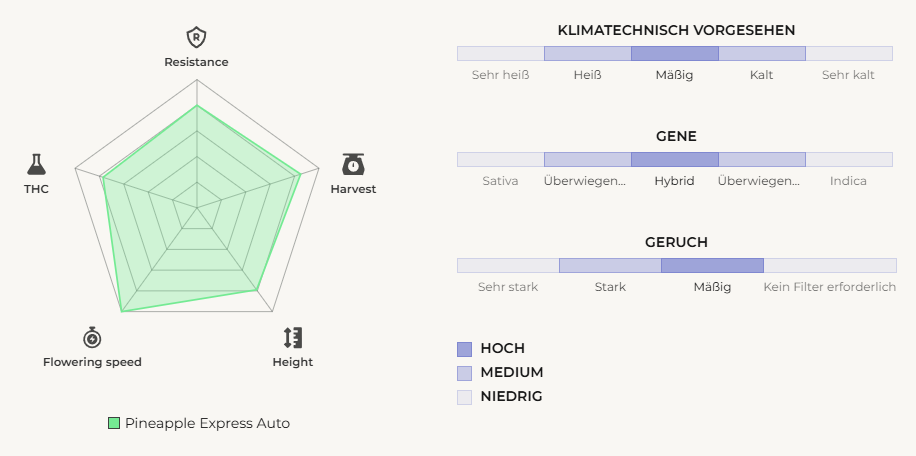This screenshot has width=916, height=456.
Task: Click the Sehr kalt climate label
Action: [x=848, y=75]
